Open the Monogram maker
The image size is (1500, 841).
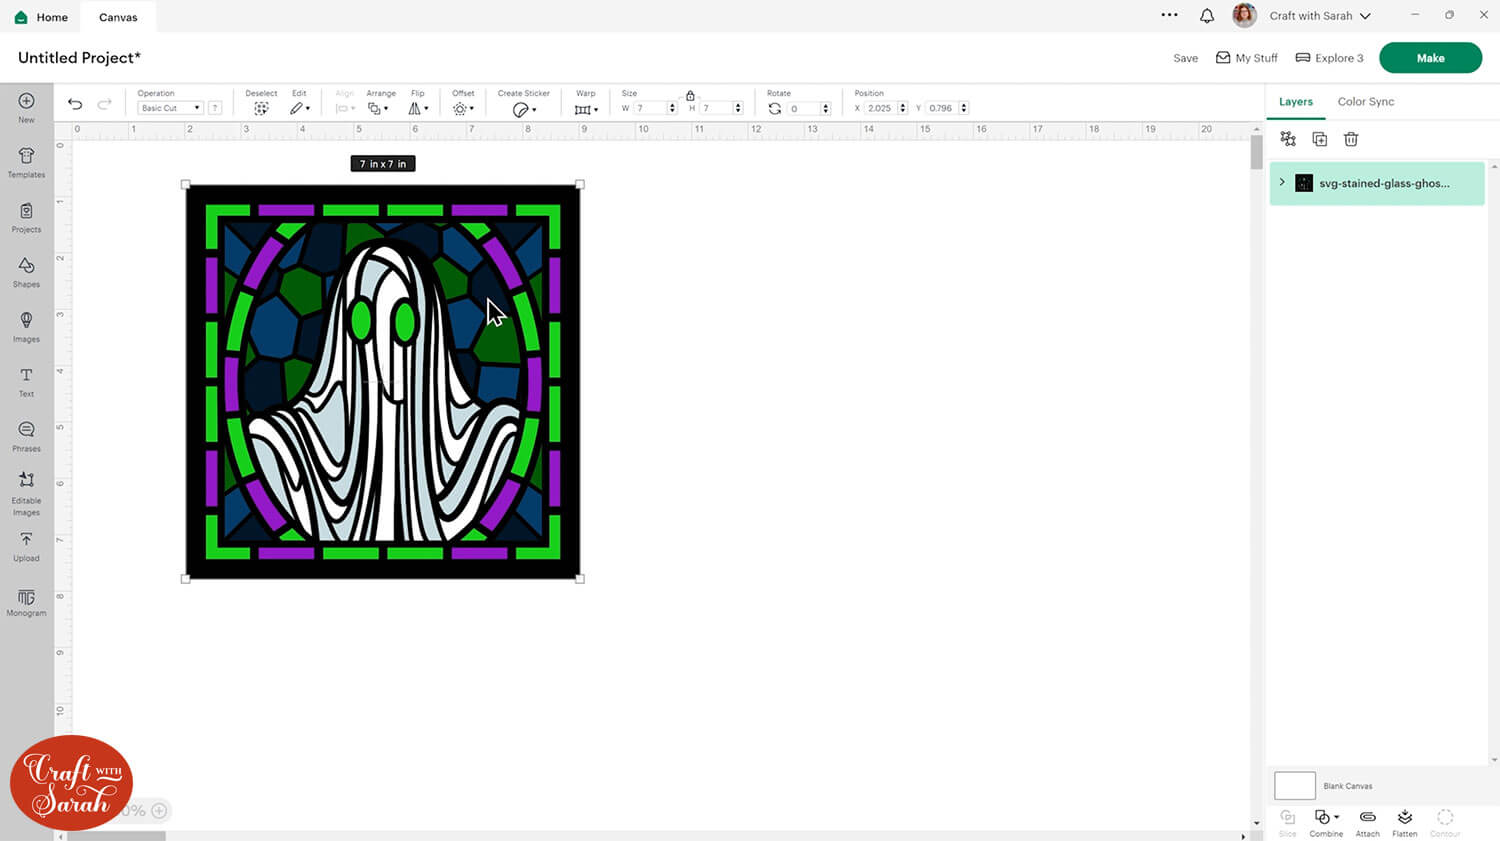25,600
